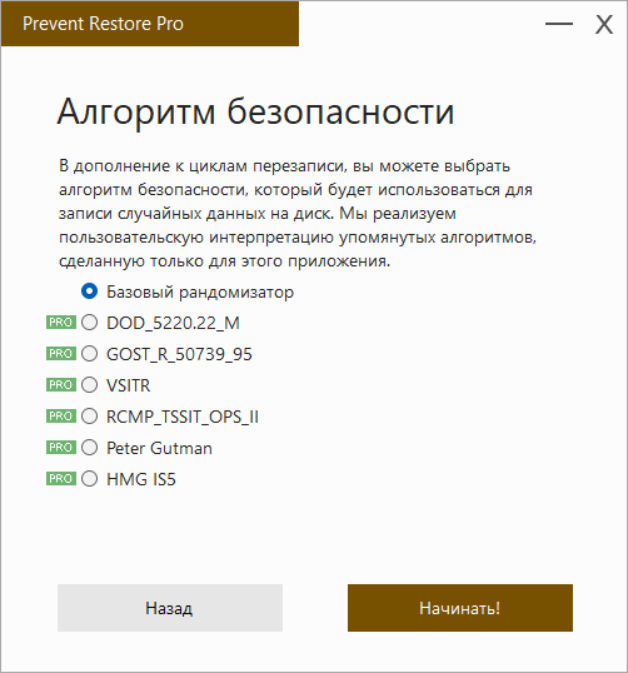The image size is (628, 673).
Task: Click the Базовый рандомизатор label text
Action: 200,292
